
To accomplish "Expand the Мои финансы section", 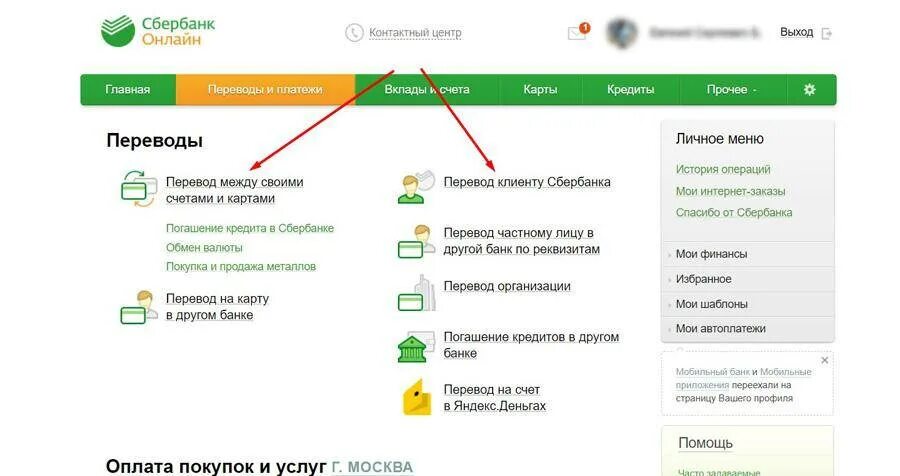I will pos(747,254).
